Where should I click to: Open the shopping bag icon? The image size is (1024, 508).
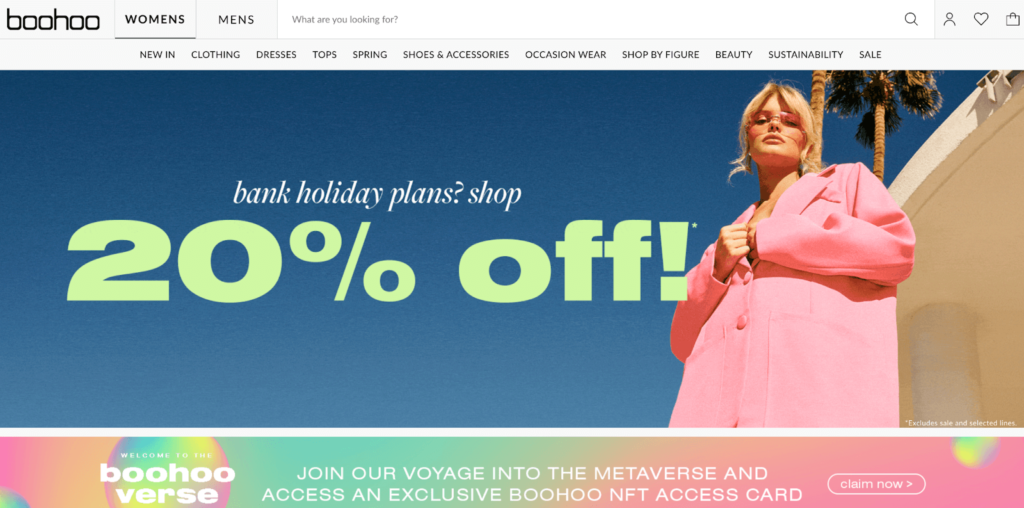(x=1012, y=20)
